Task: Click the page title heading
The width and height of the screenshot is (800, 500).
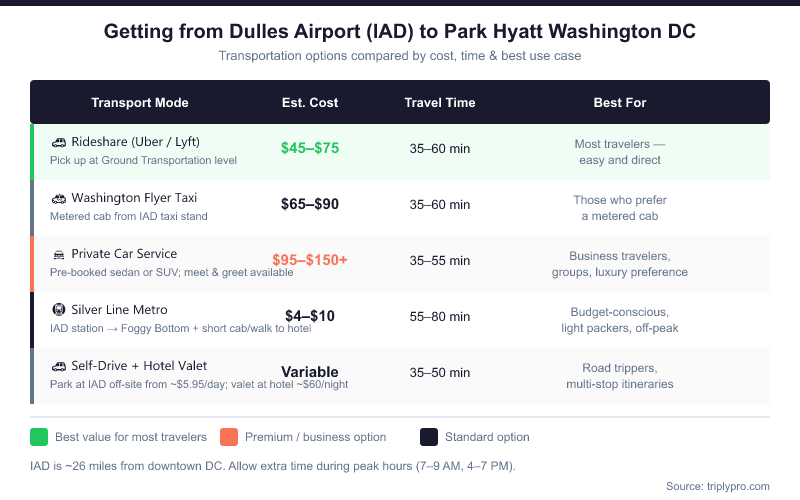Action: click(400, 32)
